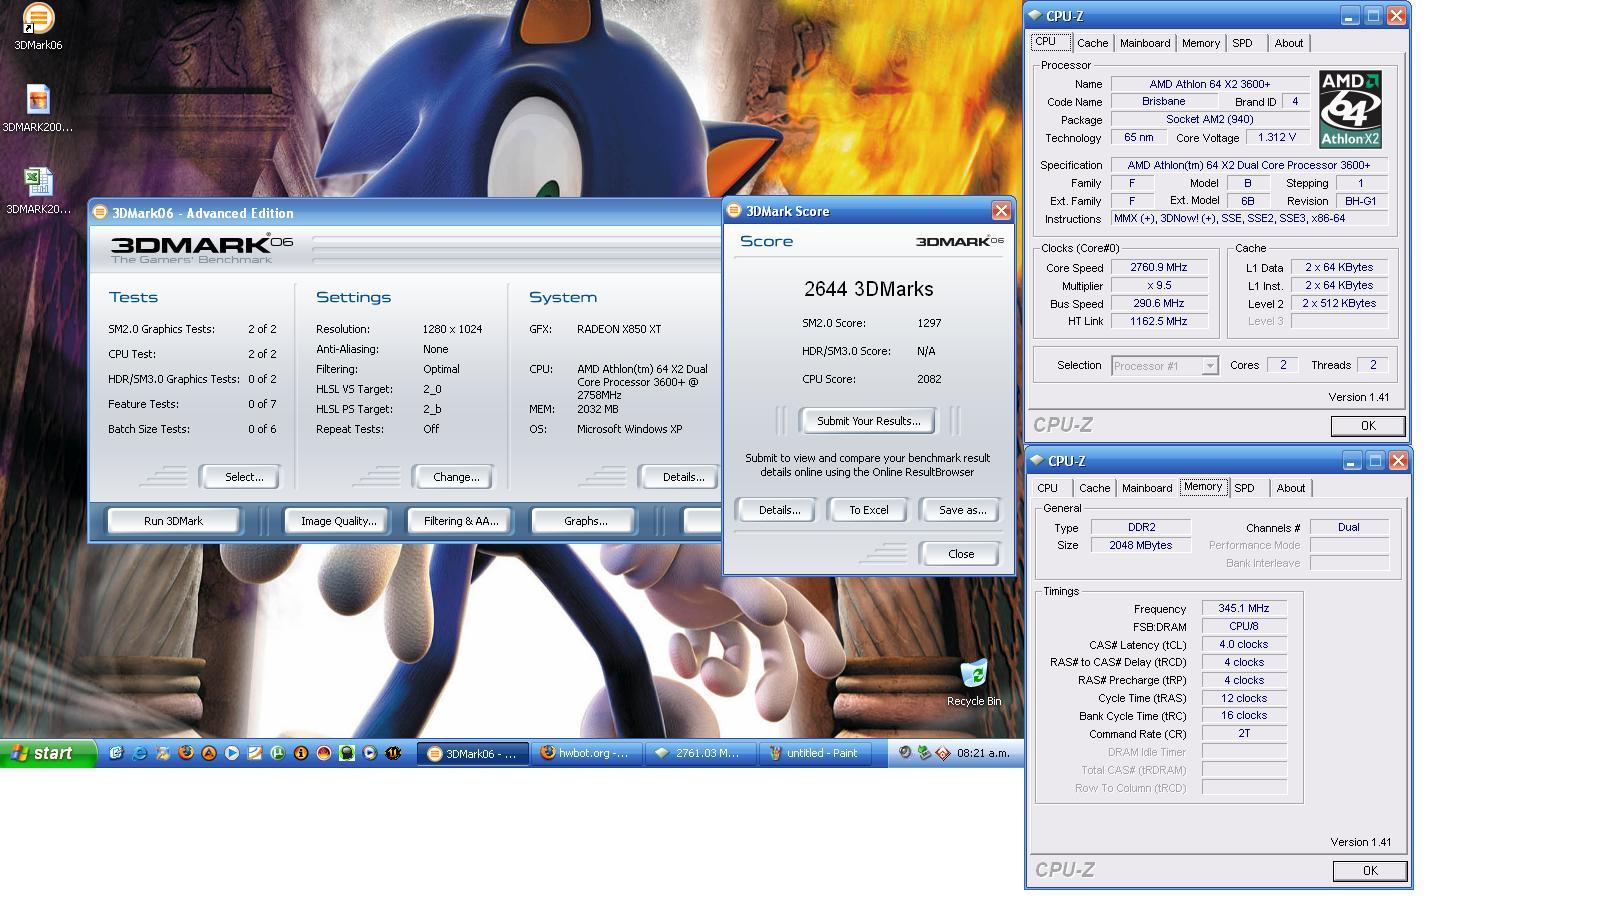Click the Multiplier value x 9.5
Screen dimensions: 1600x900
pyautogui.click(x=1158, y=286)
